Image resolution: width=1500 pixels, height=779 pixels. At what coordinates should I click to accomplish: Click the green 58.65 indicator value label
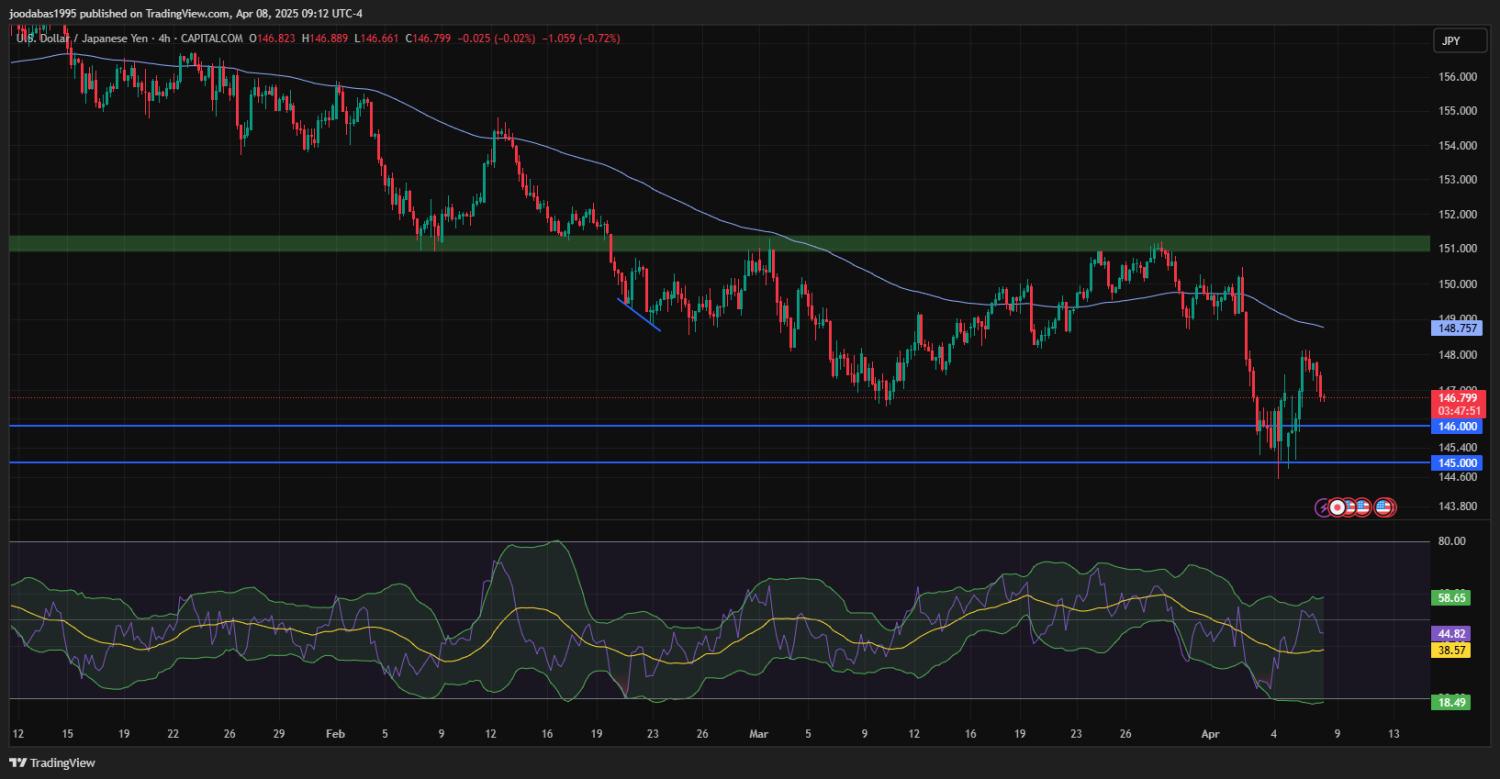(x=1451, y=597)
